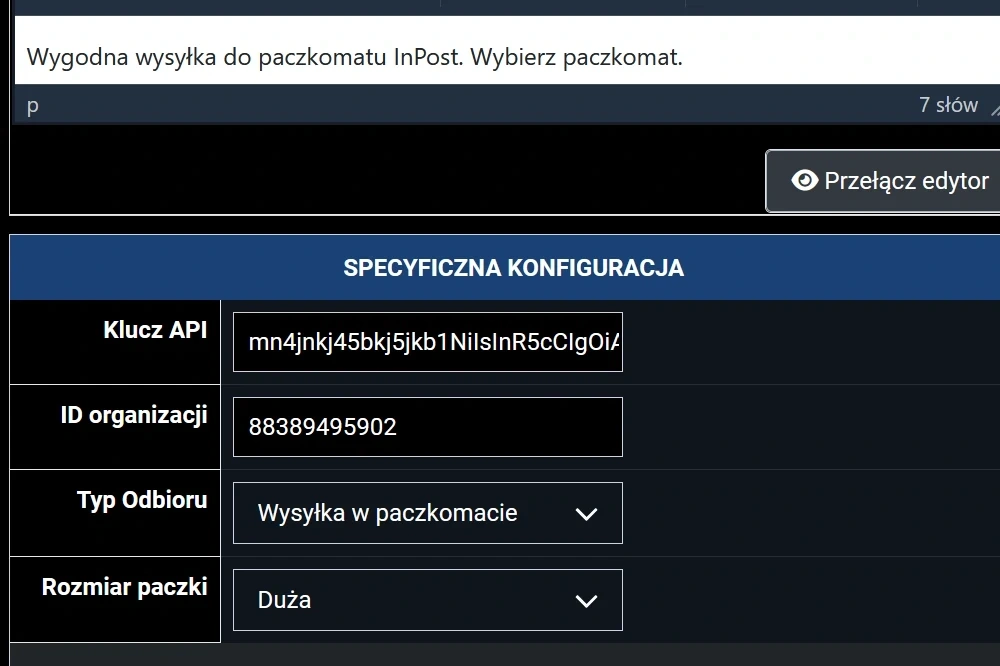The image size is (1000, 666).
Task: Expand options under Wysyłka w paczkomacie selector
Action: click(x=427, y=512)
